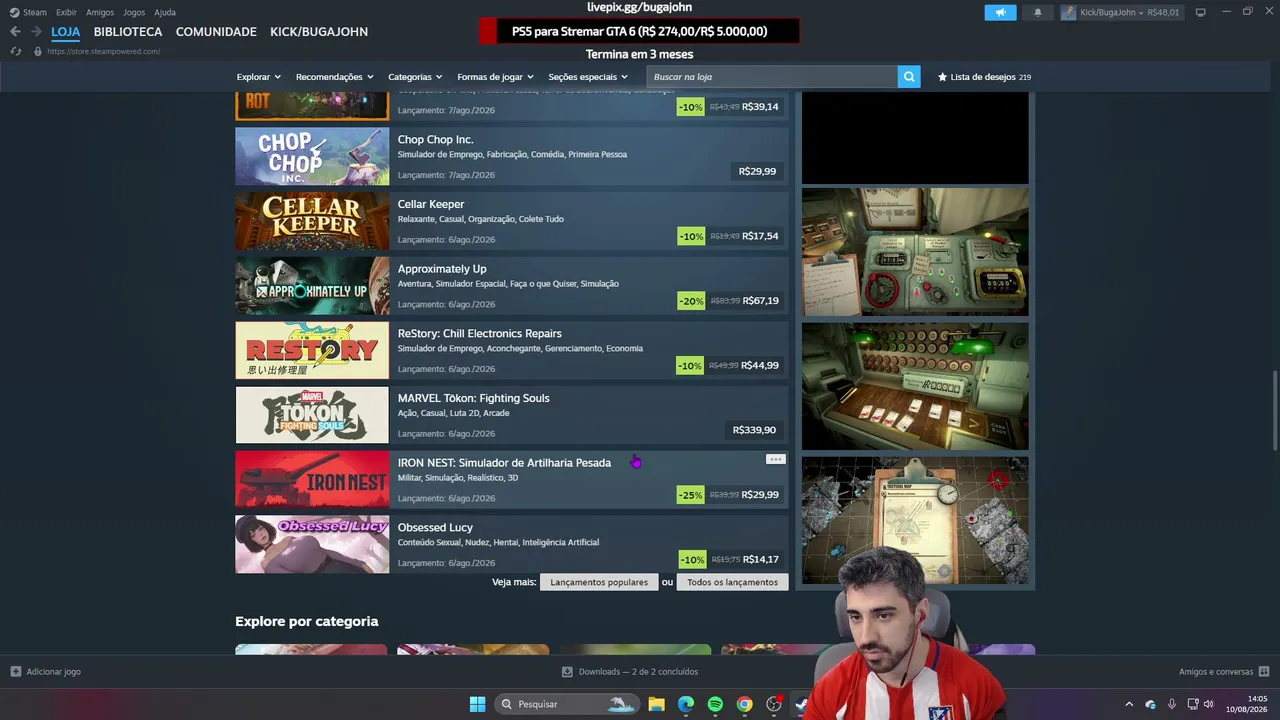Switch to the COMUNIDADE tab
Viewport: 1280px width, 720px height.
(x=216, y=32)
